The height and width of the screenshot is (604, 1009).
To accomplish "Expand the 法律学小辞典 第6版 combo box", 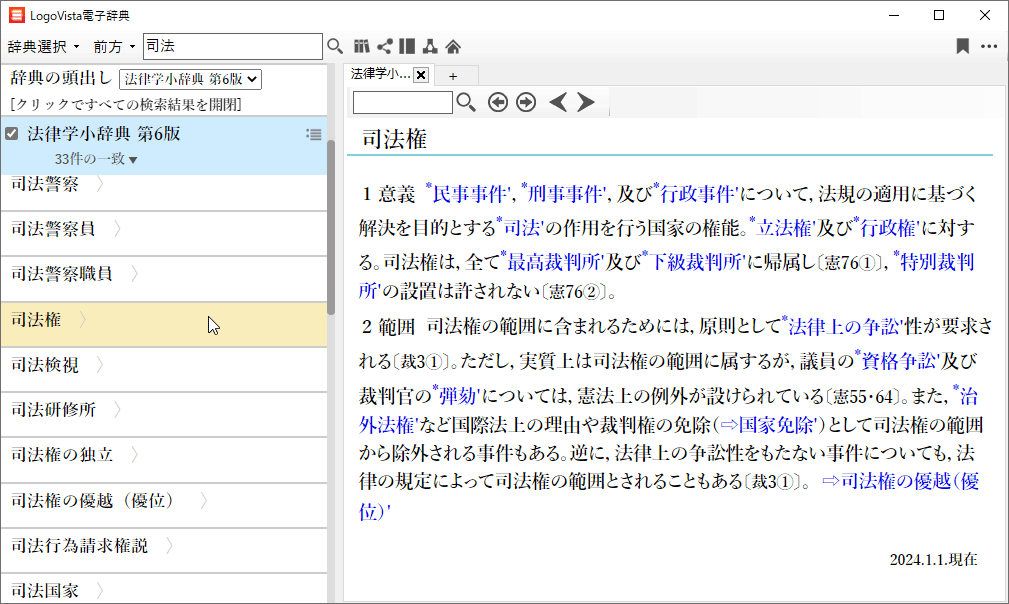I will tap(190, 78).
